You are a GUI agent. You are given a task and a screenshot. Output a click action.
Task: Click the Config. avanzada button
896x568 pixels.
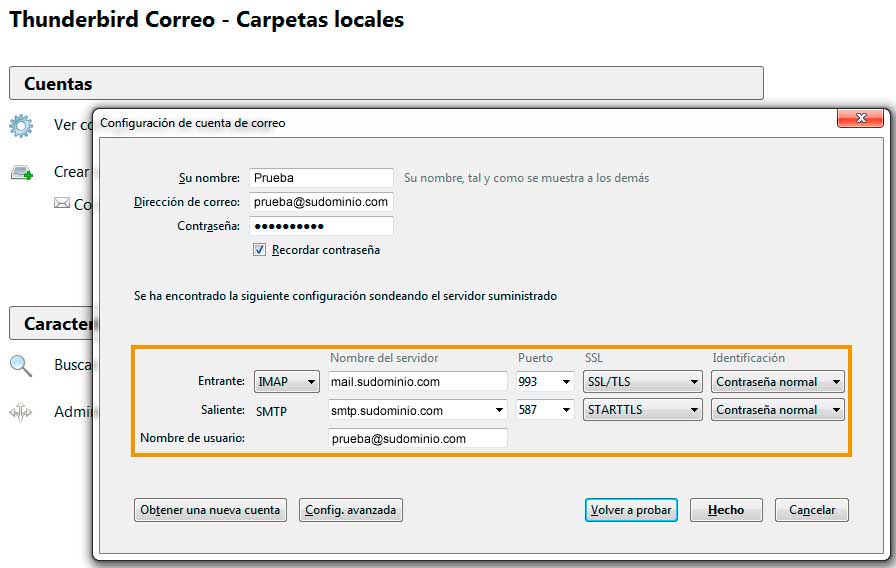(350, 510)
